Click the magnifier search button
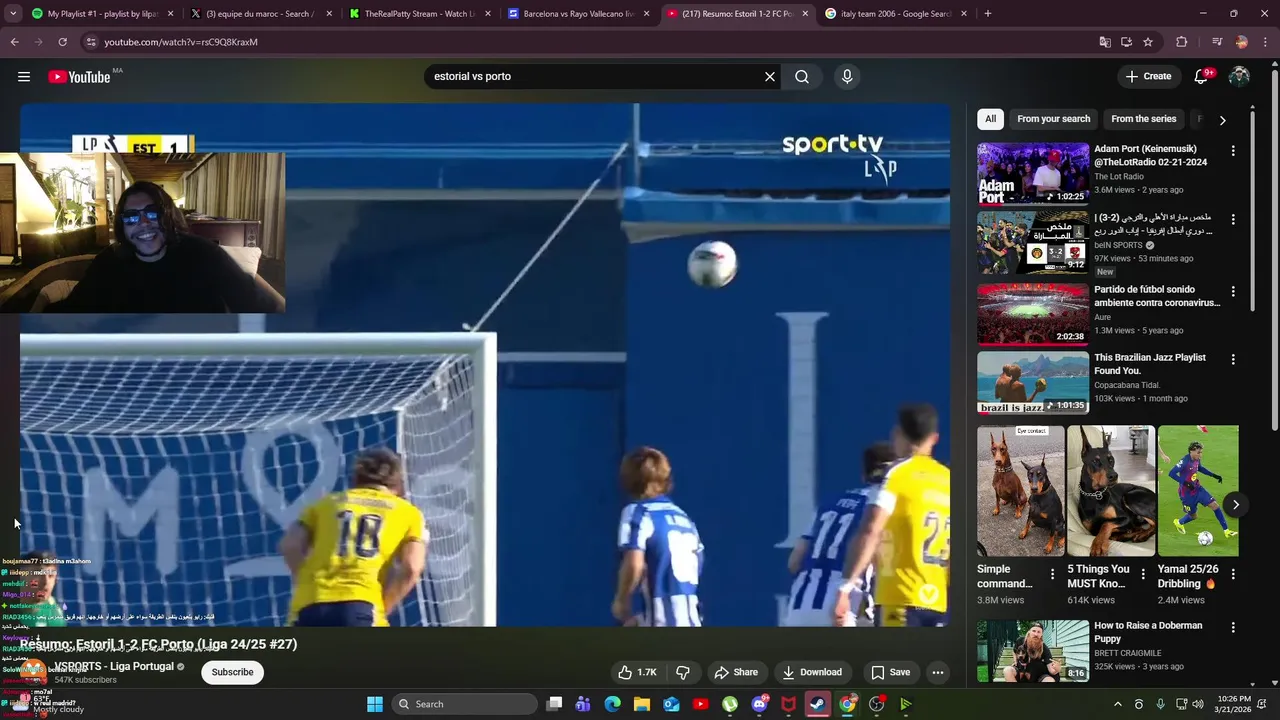This screenshot has height=720, width=1280. (x=802, y=77)
